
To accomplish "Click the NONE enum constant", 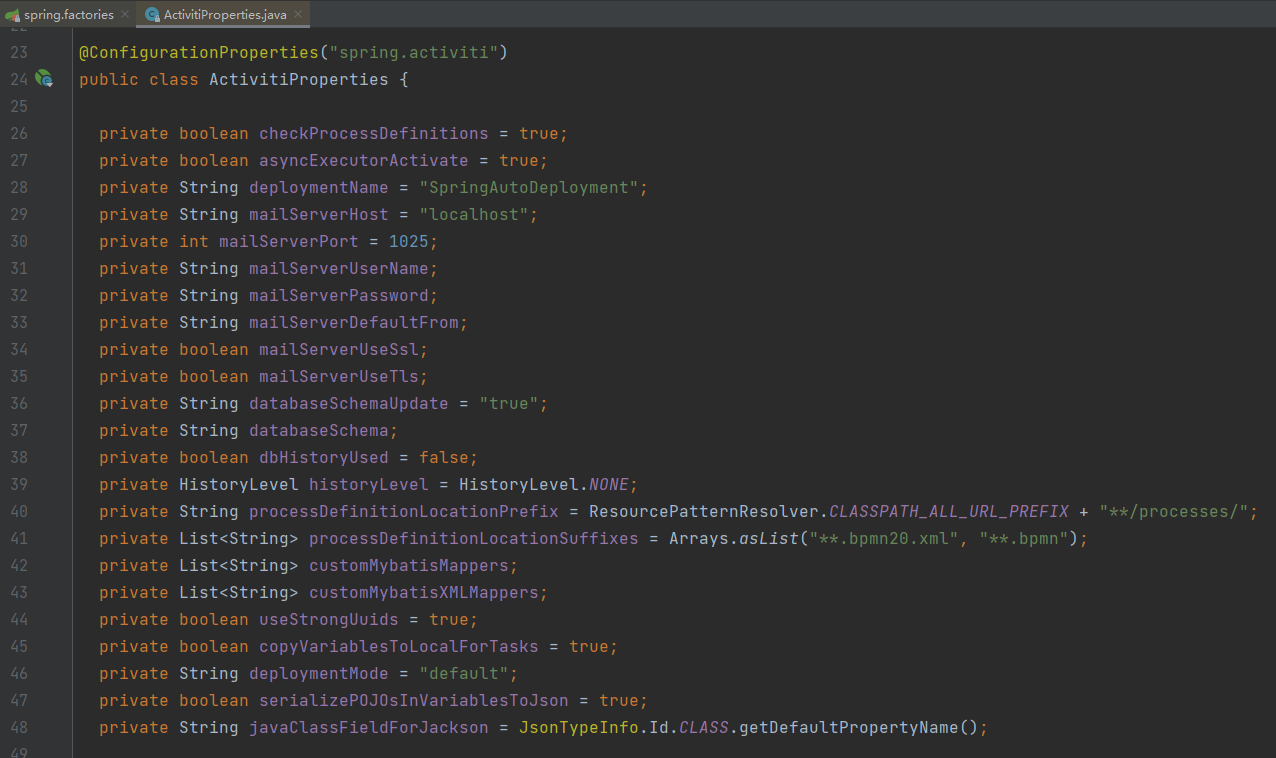I will click(x=609, y=484).
